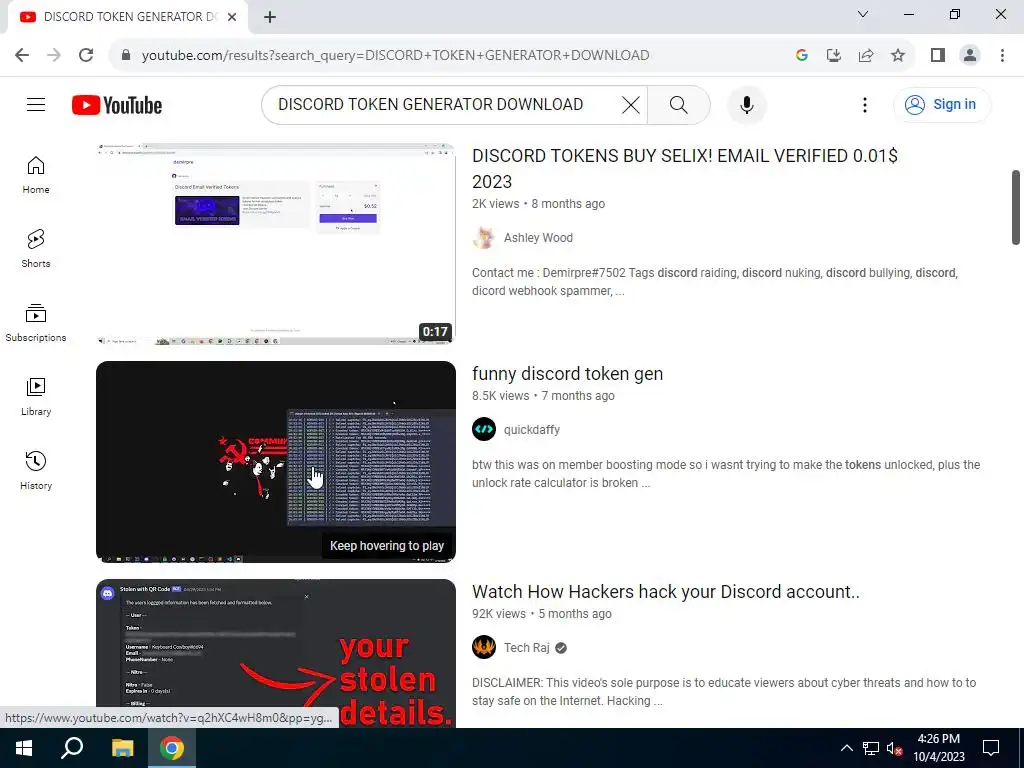This screenshot has height=768, width=1024.
Task: Show hidden system tray icons
Action: tap(846, 748)
